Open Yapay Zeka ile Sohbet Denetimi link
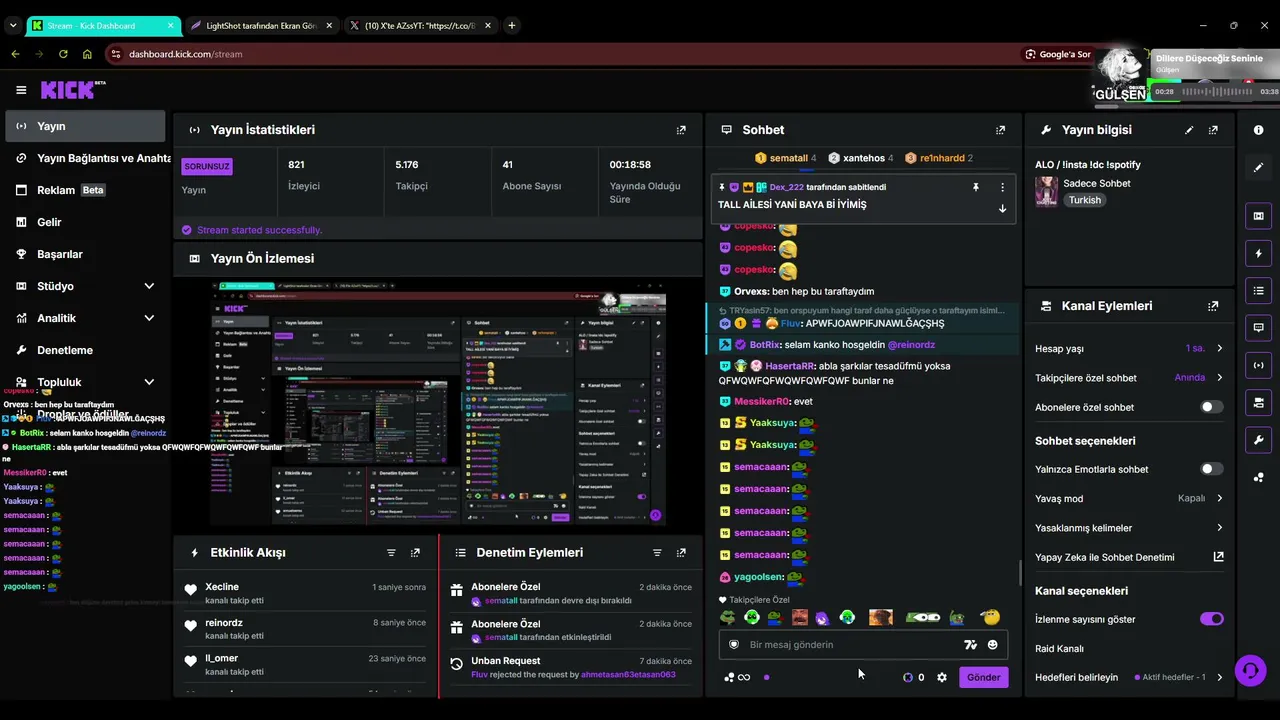Viewport: 1280px width, 720px height. [1129, 557]
